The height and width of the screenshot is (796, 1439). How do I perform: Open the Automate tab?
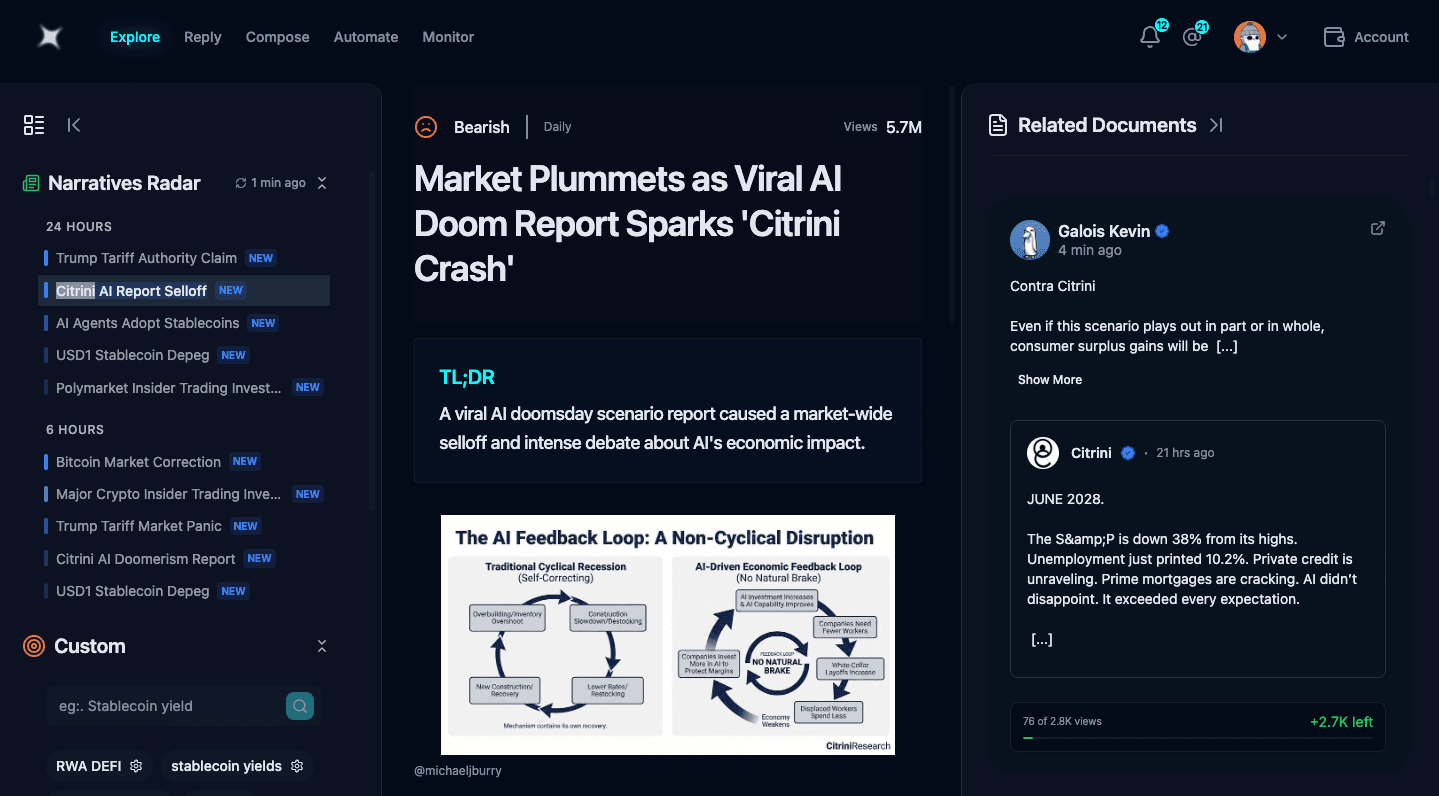click(x=365, y=37)
